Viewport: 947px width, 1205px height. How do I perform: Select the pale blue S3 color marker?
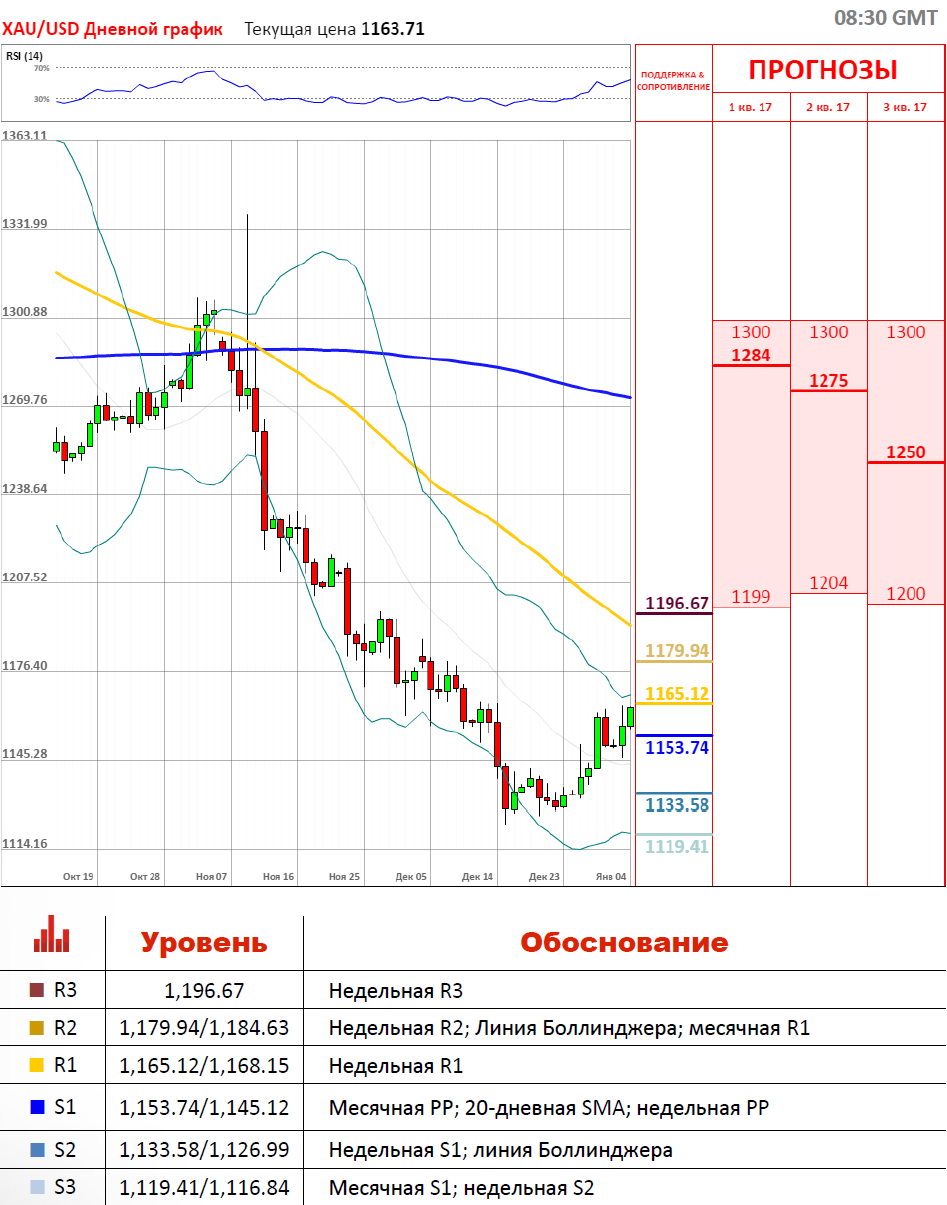coord(37,1188)
